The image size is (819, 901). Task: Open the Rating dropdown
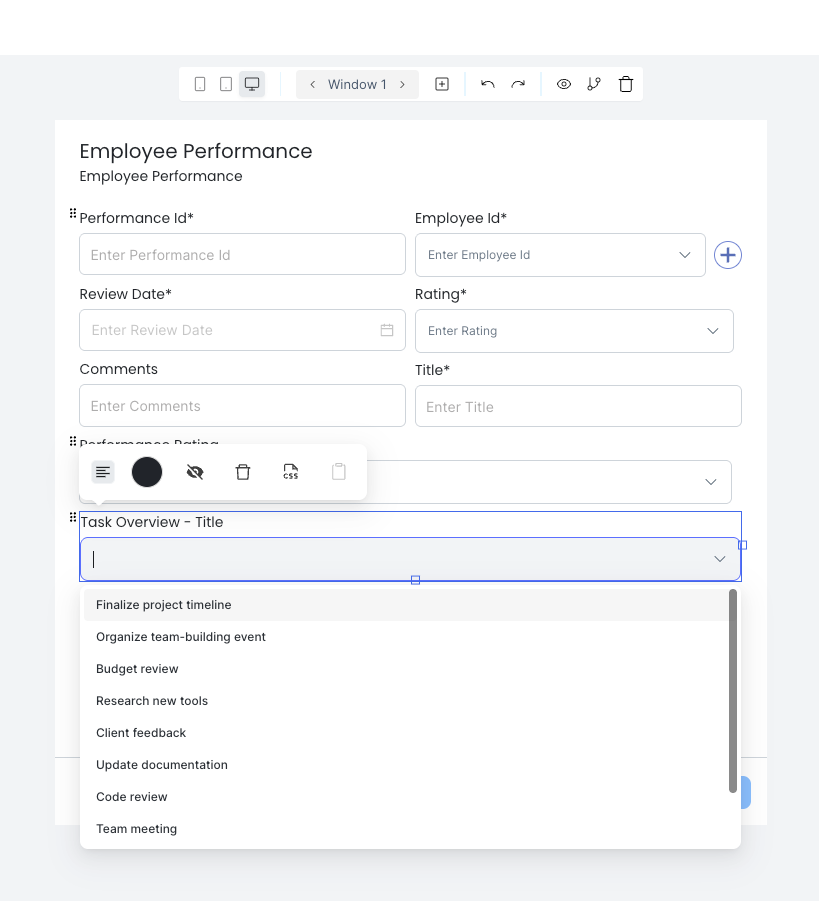(713, 331)
